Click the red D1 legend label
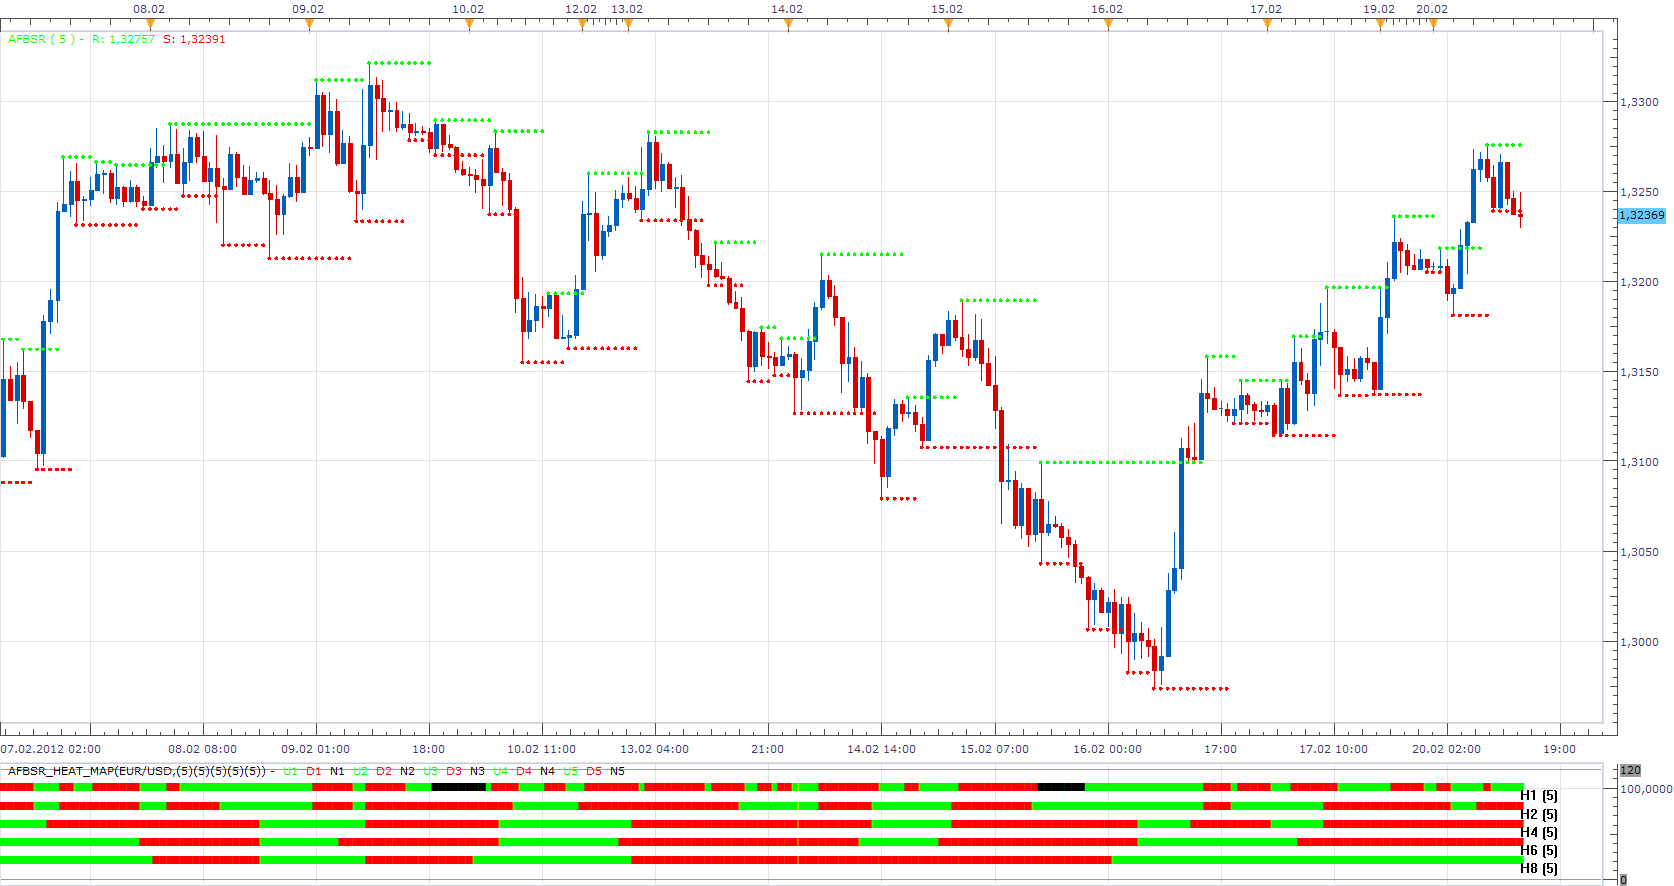This screenshot has height=886, width=1674. [314, 771]
